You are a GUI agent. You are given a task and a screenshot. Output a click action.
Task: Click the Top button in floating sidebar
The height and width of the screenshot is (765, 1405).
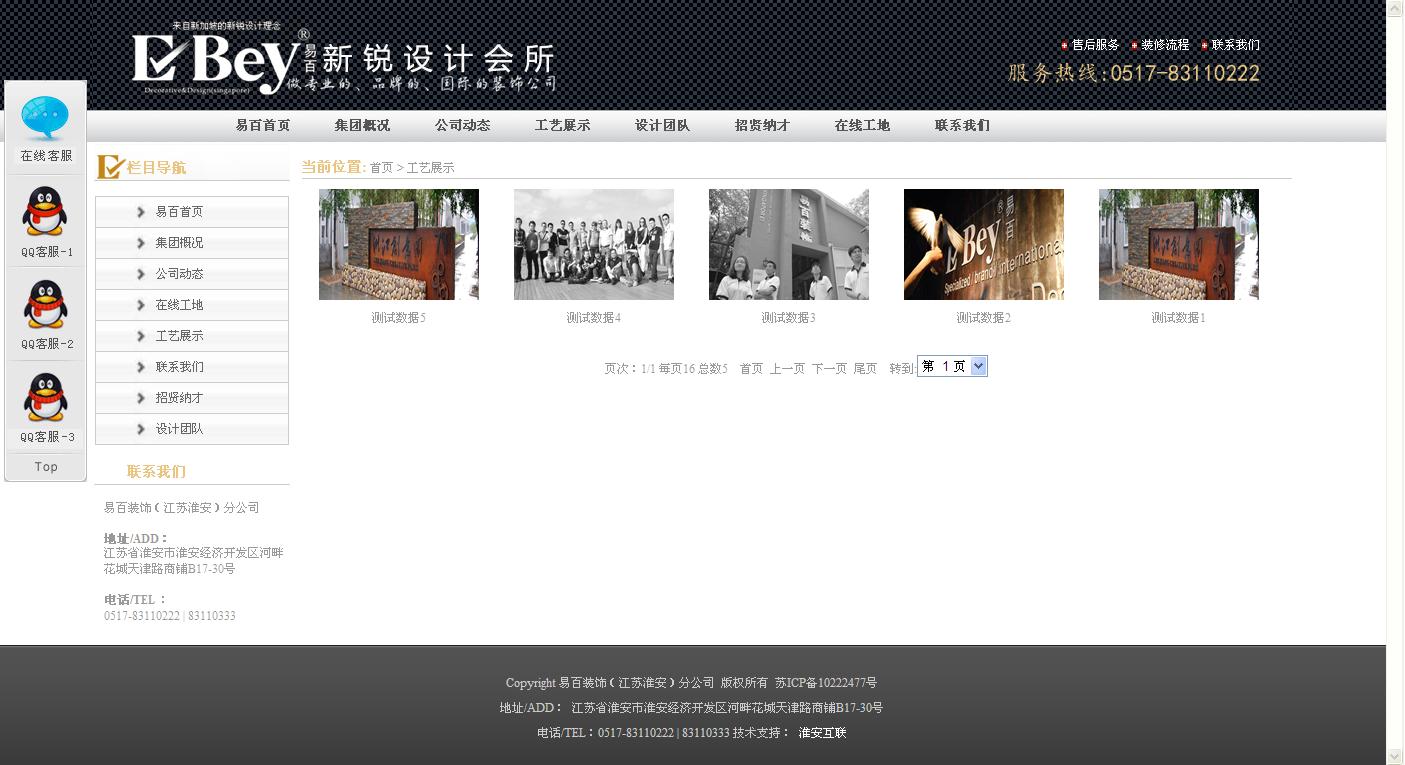(x=46, y=467)
